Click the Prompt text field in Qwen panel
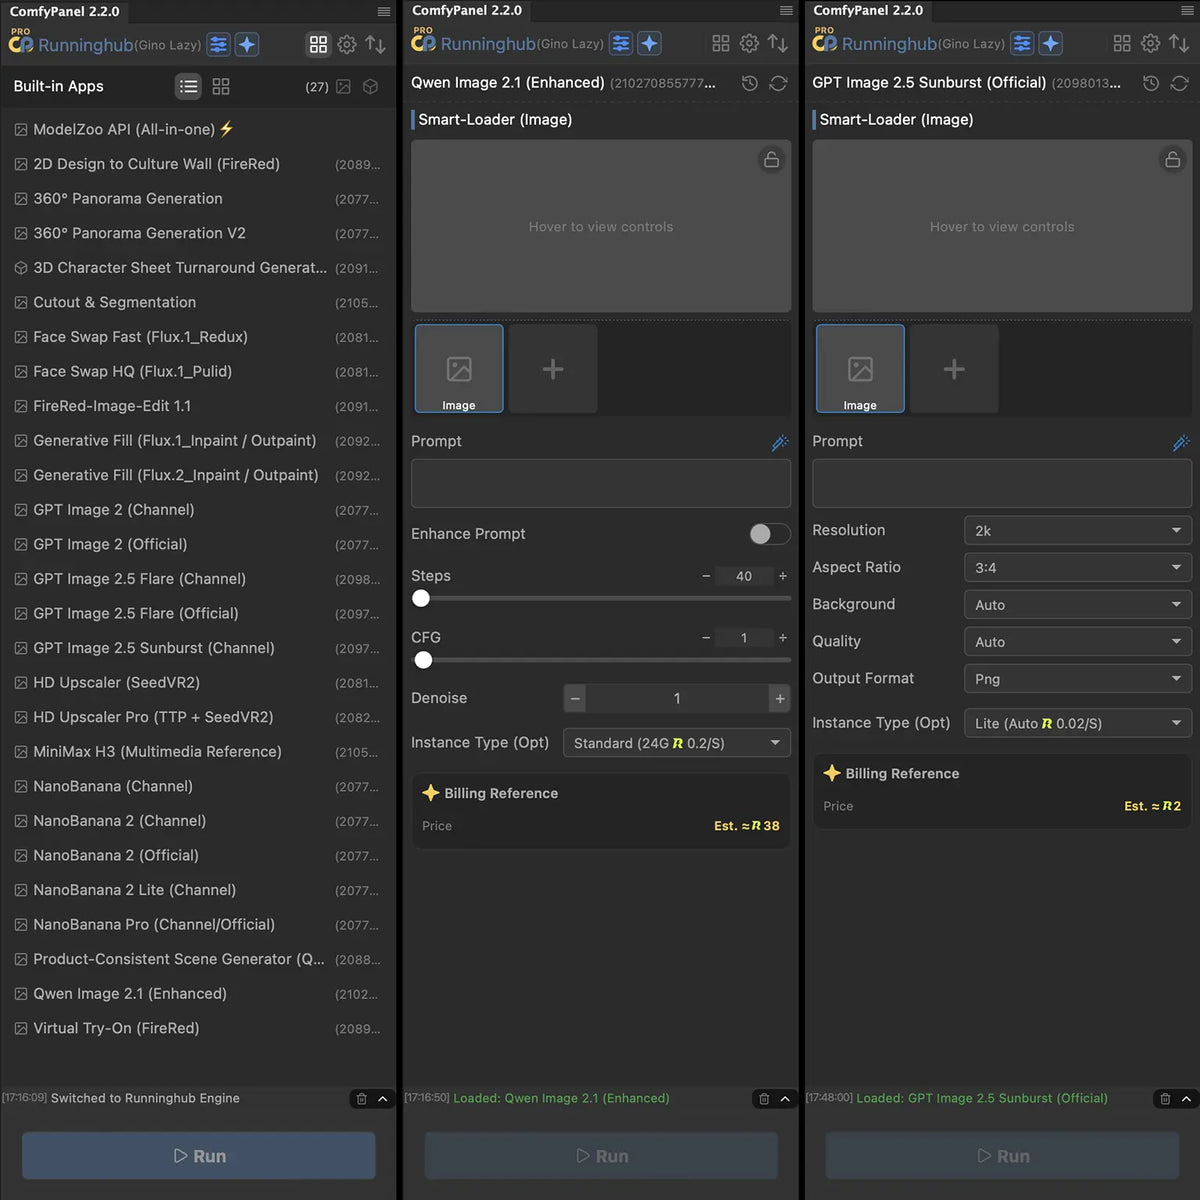This screenshot has width=1200, height=1200. point(601,484)
